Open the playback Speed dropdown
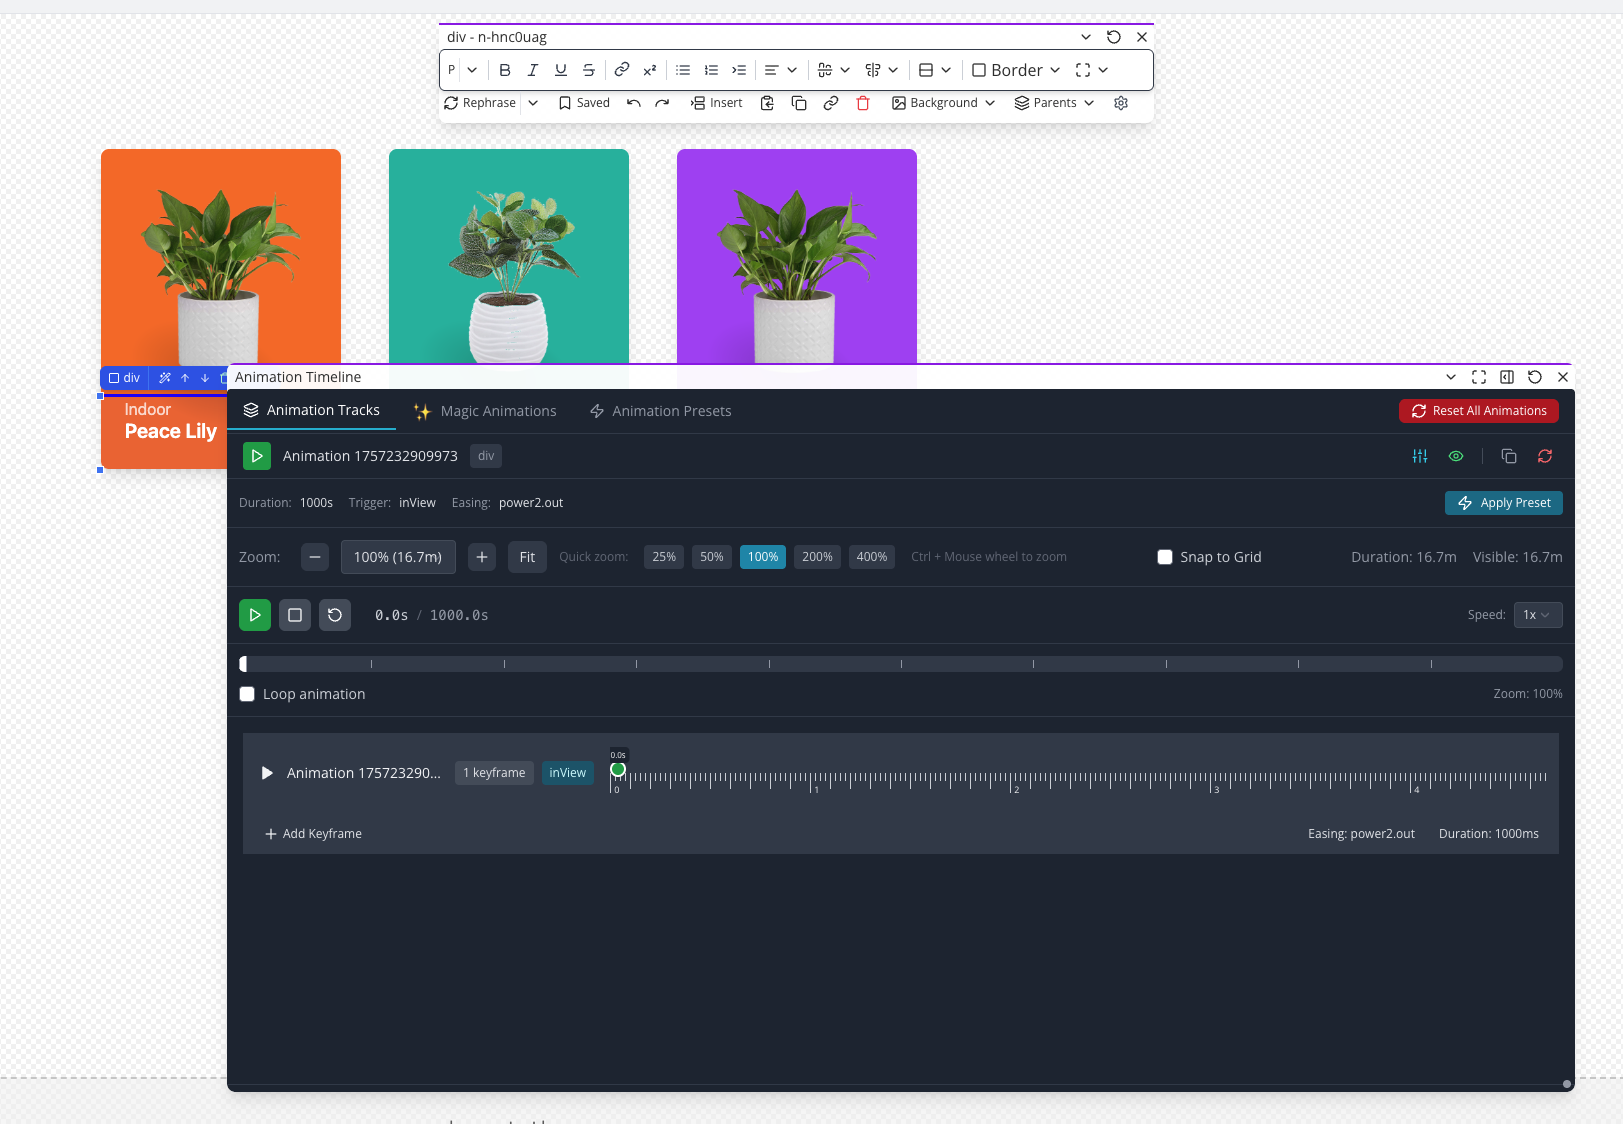The height and width of the screenshot is (1124, 1623). pyautogui.click(x=1537, y=615)
